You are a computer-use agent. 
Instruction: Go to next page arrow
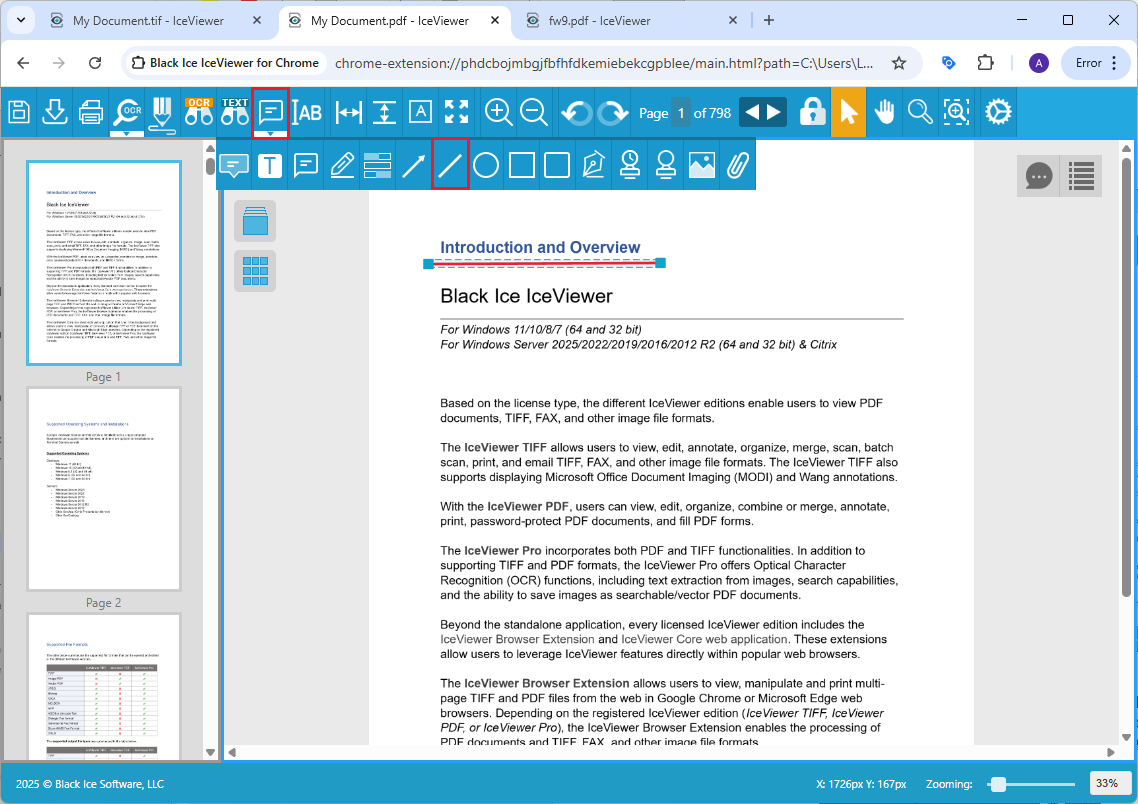(774, 112)
